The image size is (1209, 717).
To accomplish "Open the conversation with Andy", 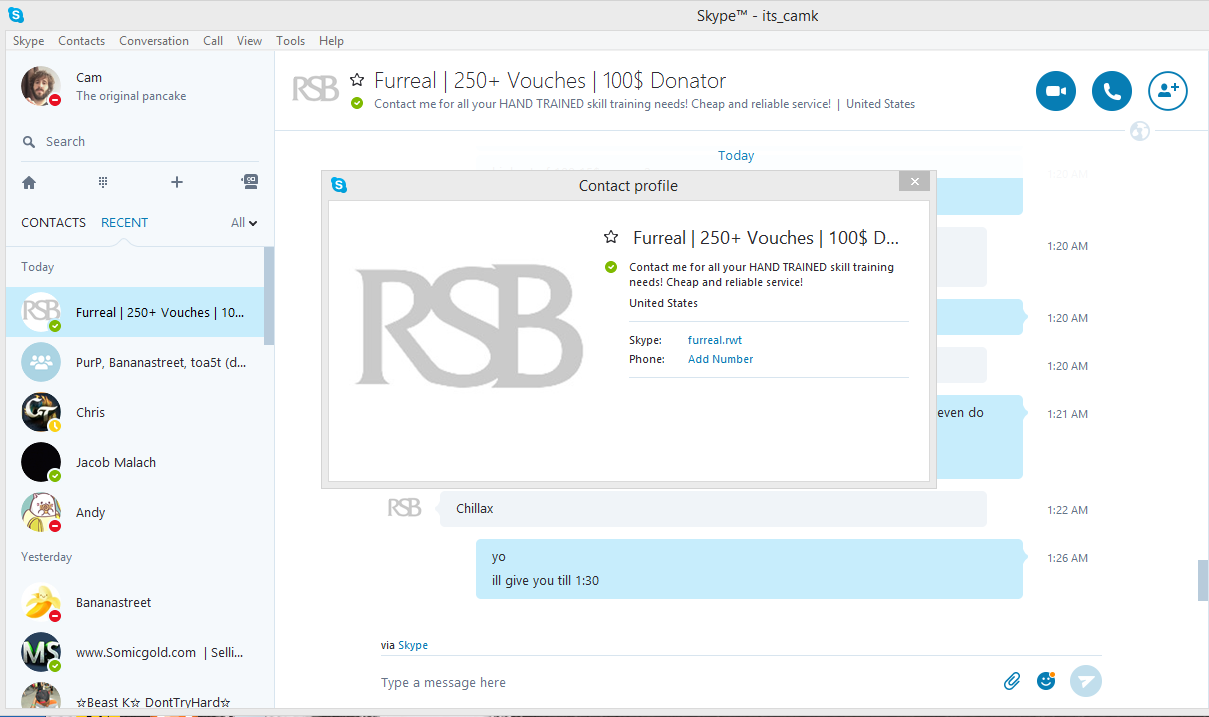I will point(135,512).
